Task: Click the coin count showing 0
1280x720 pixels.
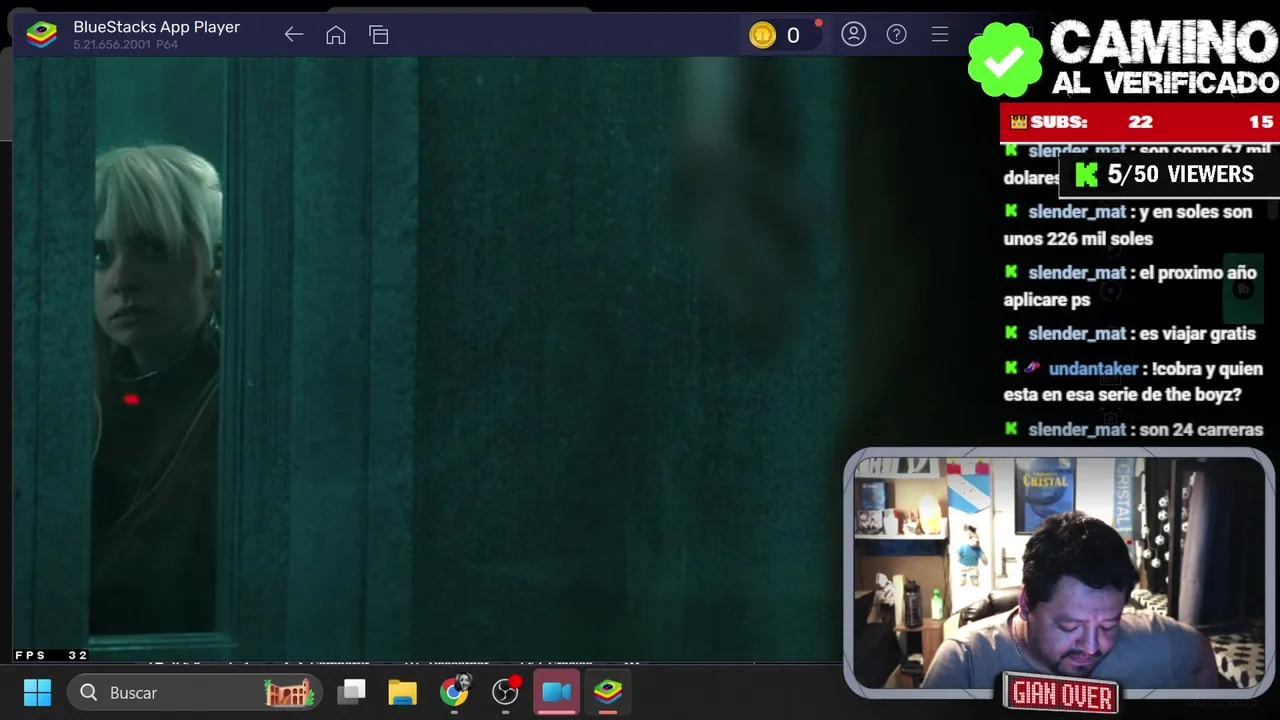Action: (x=793, y=36)
